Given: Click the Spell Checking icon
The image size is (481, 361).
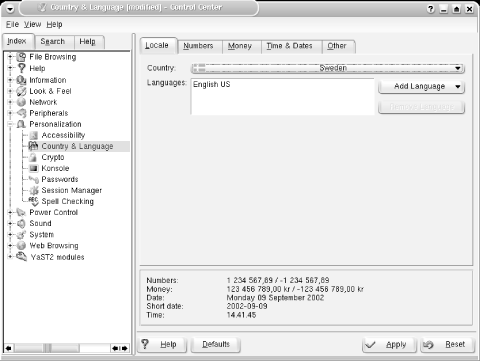Looking at the screenshot, I should (33, 201).
